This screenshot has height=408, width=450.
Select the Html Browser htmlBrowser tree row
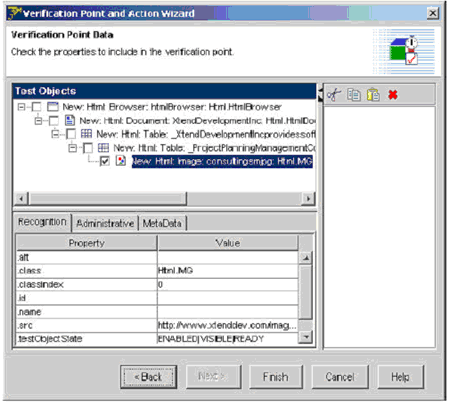[172, 107]
